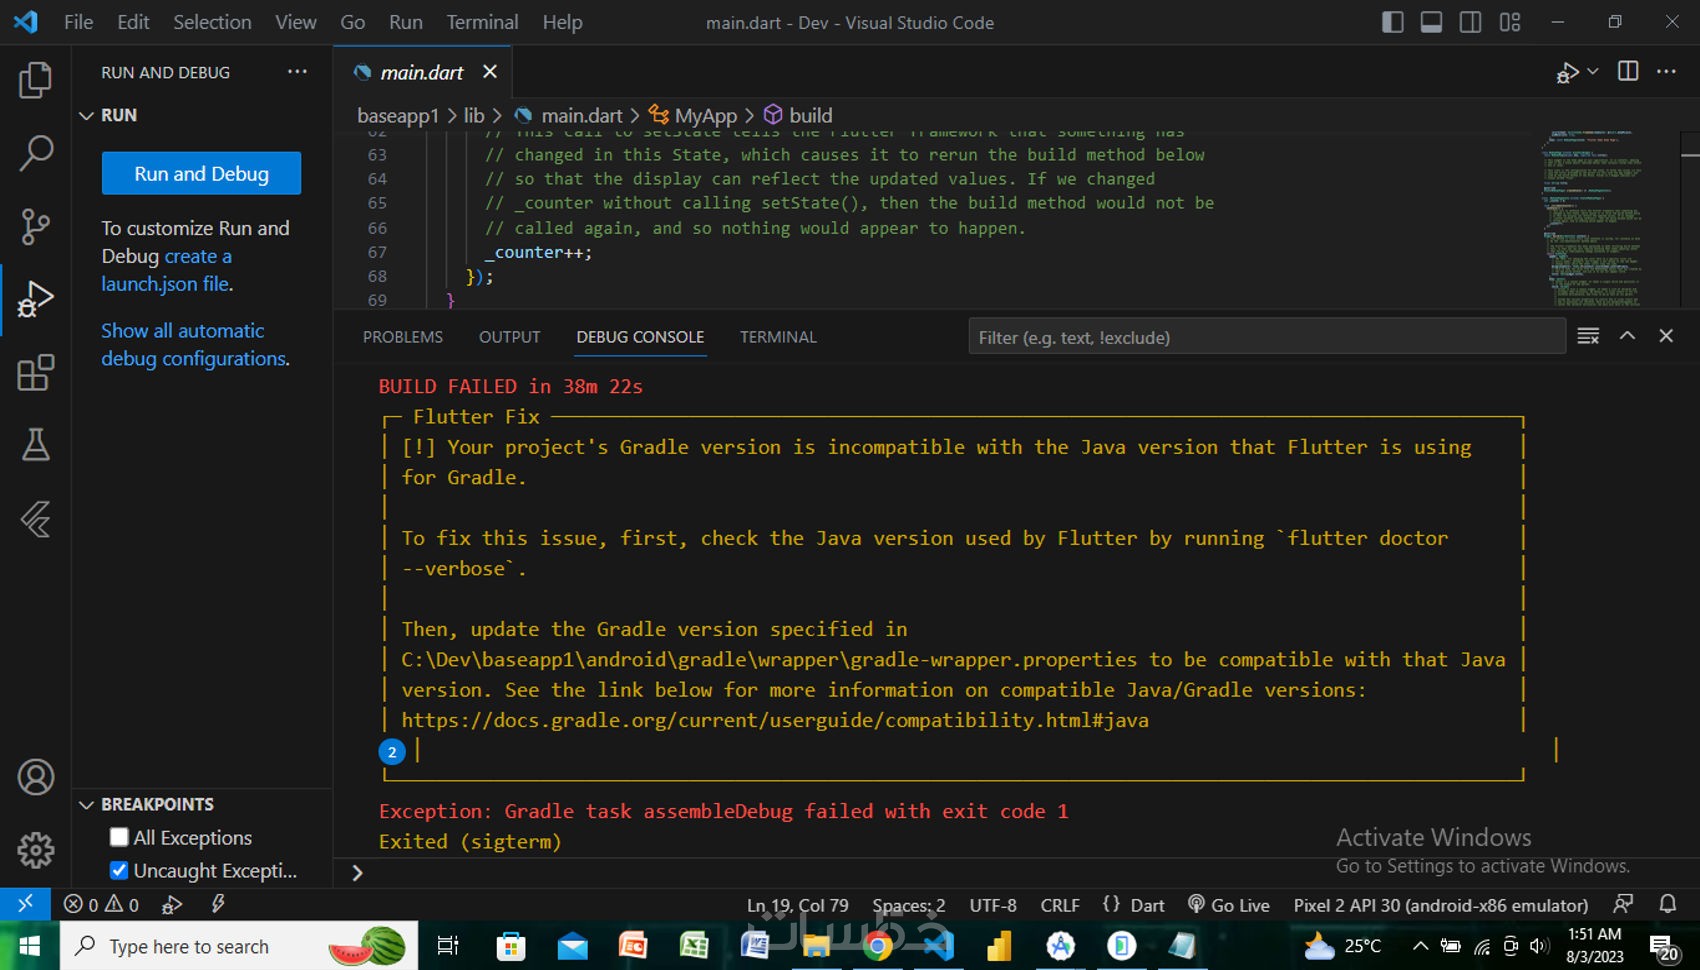Open the Run and Debug activity icon
This screenshot has height=970, width=1700.
(35, 299)
